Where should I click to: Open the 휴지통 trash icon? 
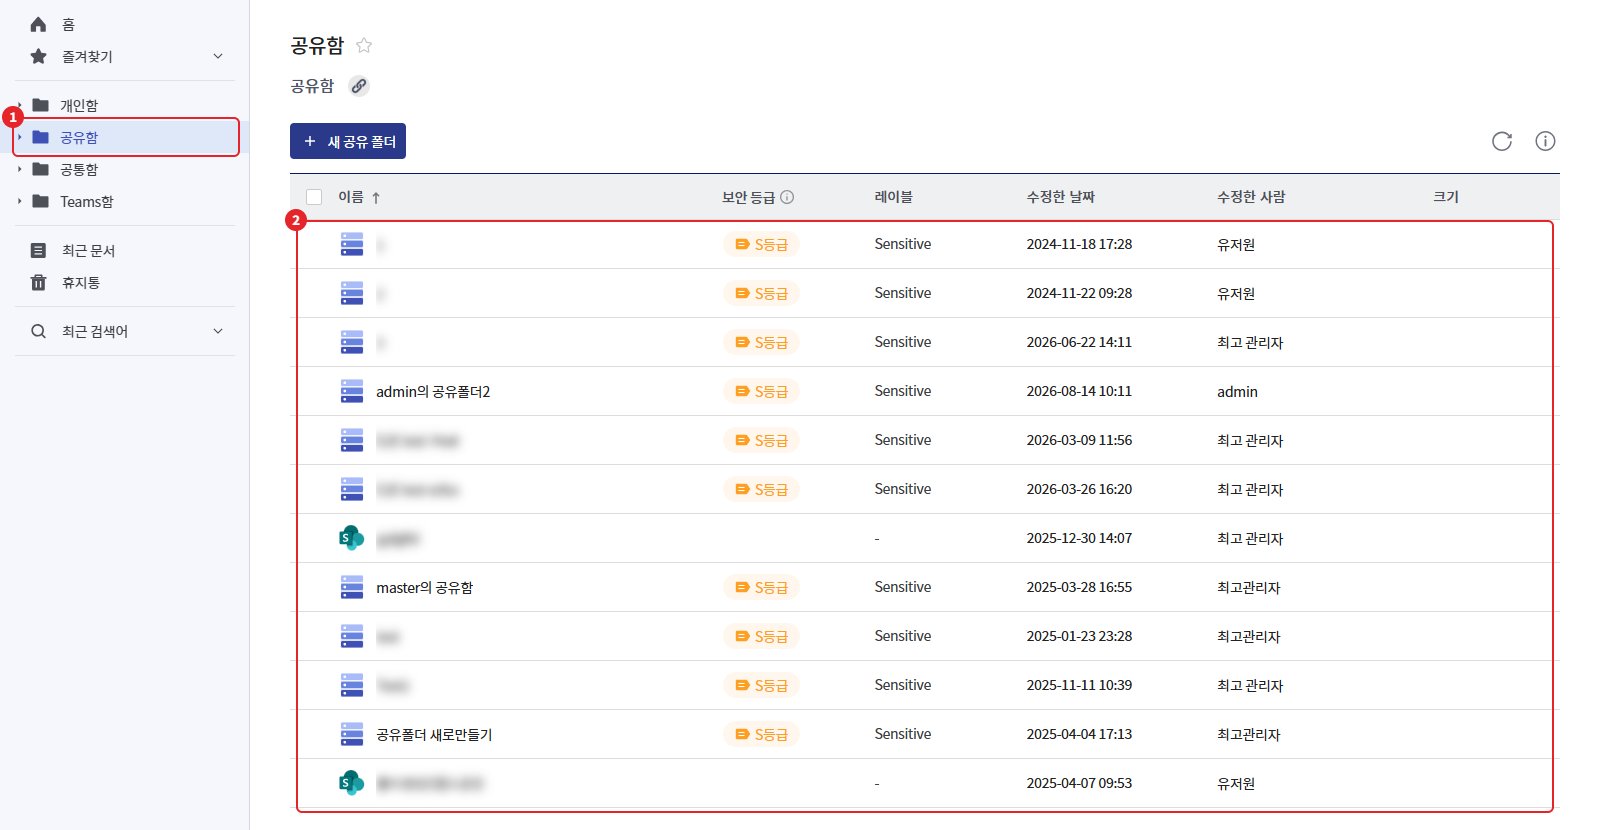(x=39, y=282)
